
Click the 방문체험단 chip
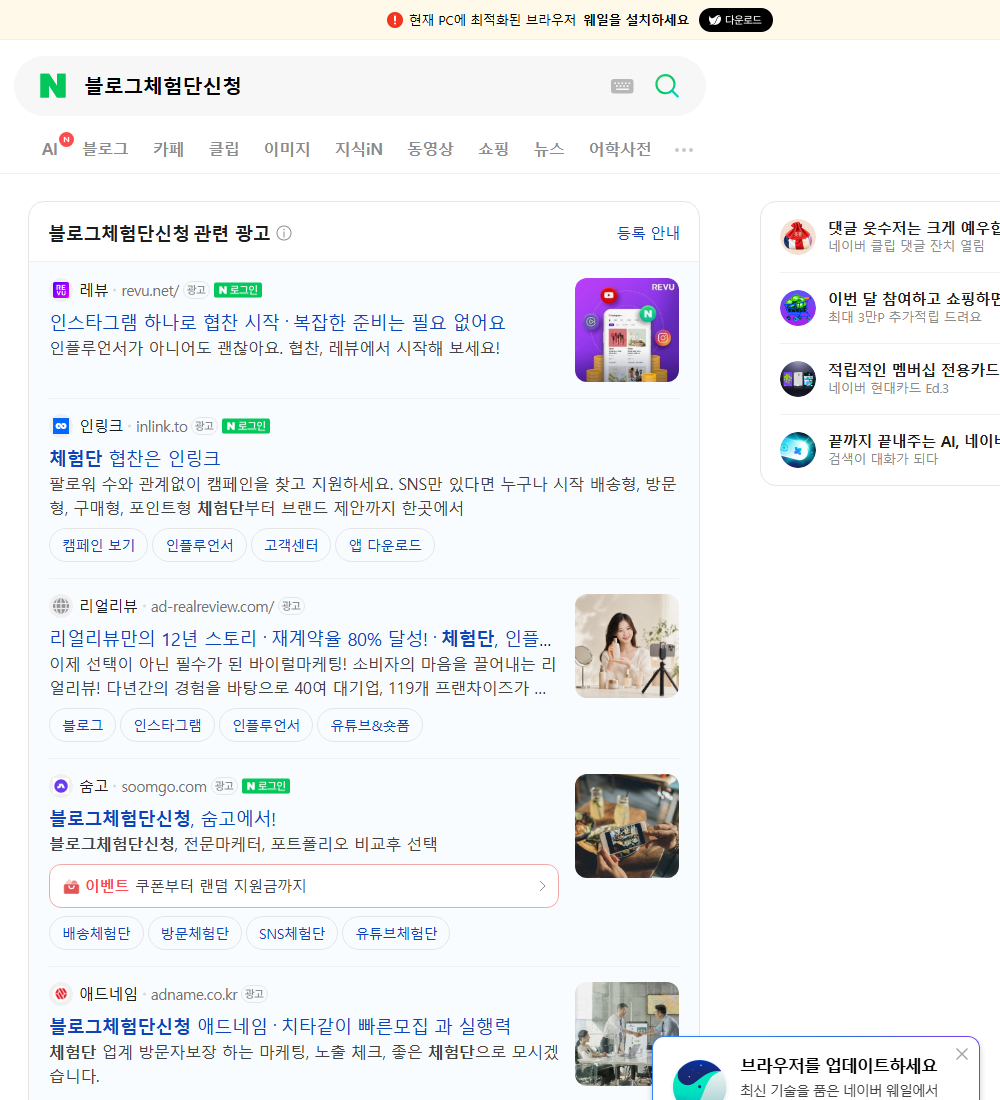(194, 934)
